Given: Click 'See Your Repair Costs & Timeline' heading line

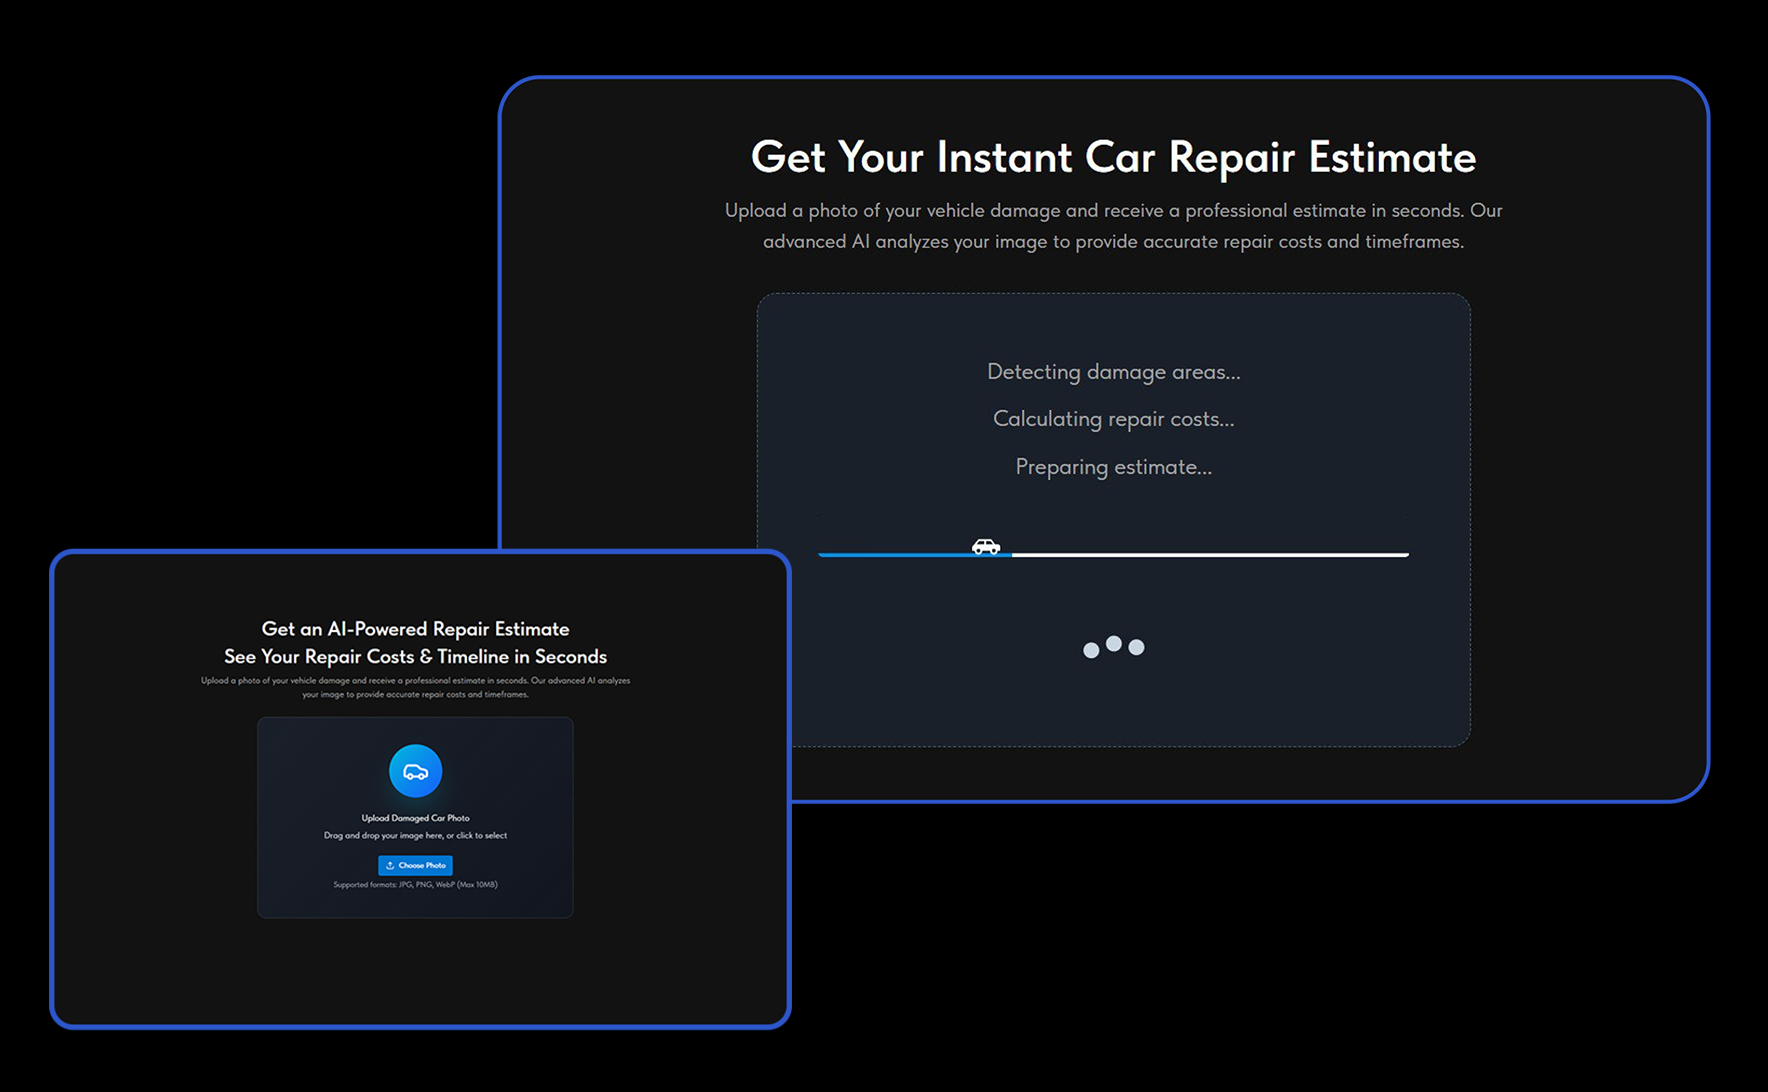Looking at the screenshot, I should [415, 657].
